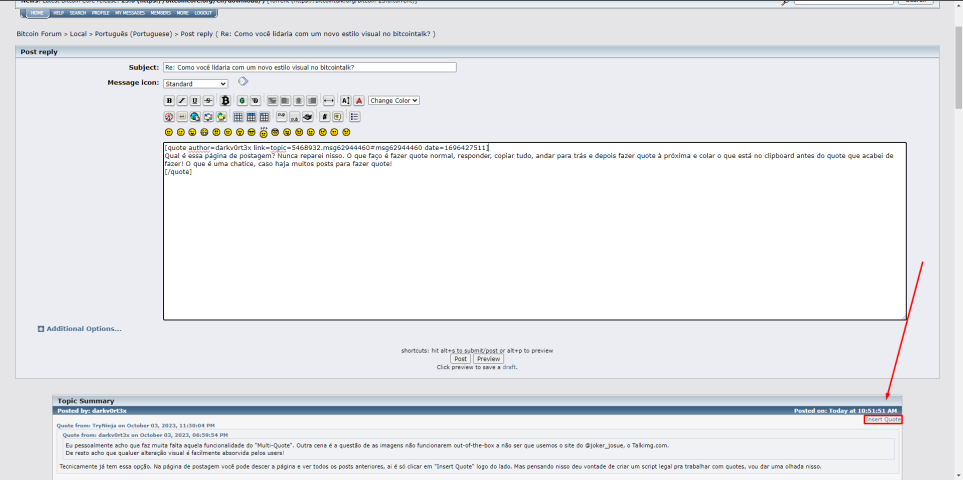Screen dimensions: 963x480
Task: Open MY MESSAGES in the navigation bar
Action: click(130, 13)
